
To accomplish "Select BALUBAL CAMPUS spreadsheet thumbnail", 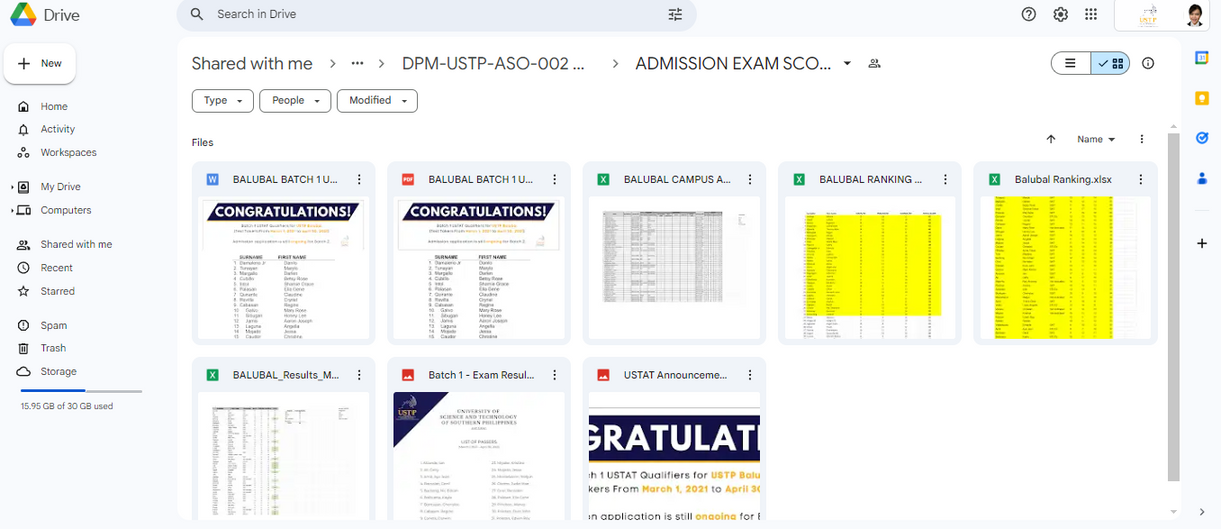I will (674, 268).
